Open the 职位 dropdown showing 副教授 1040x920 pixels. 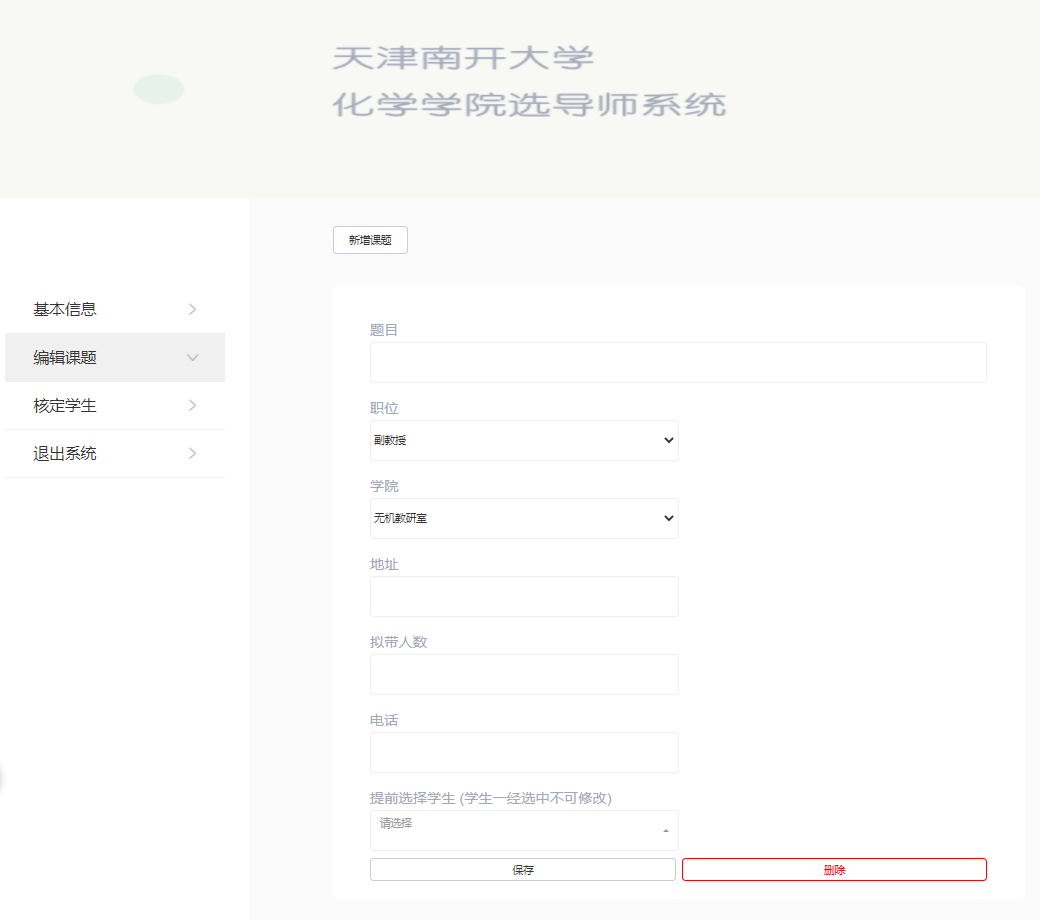coord(524,440)
